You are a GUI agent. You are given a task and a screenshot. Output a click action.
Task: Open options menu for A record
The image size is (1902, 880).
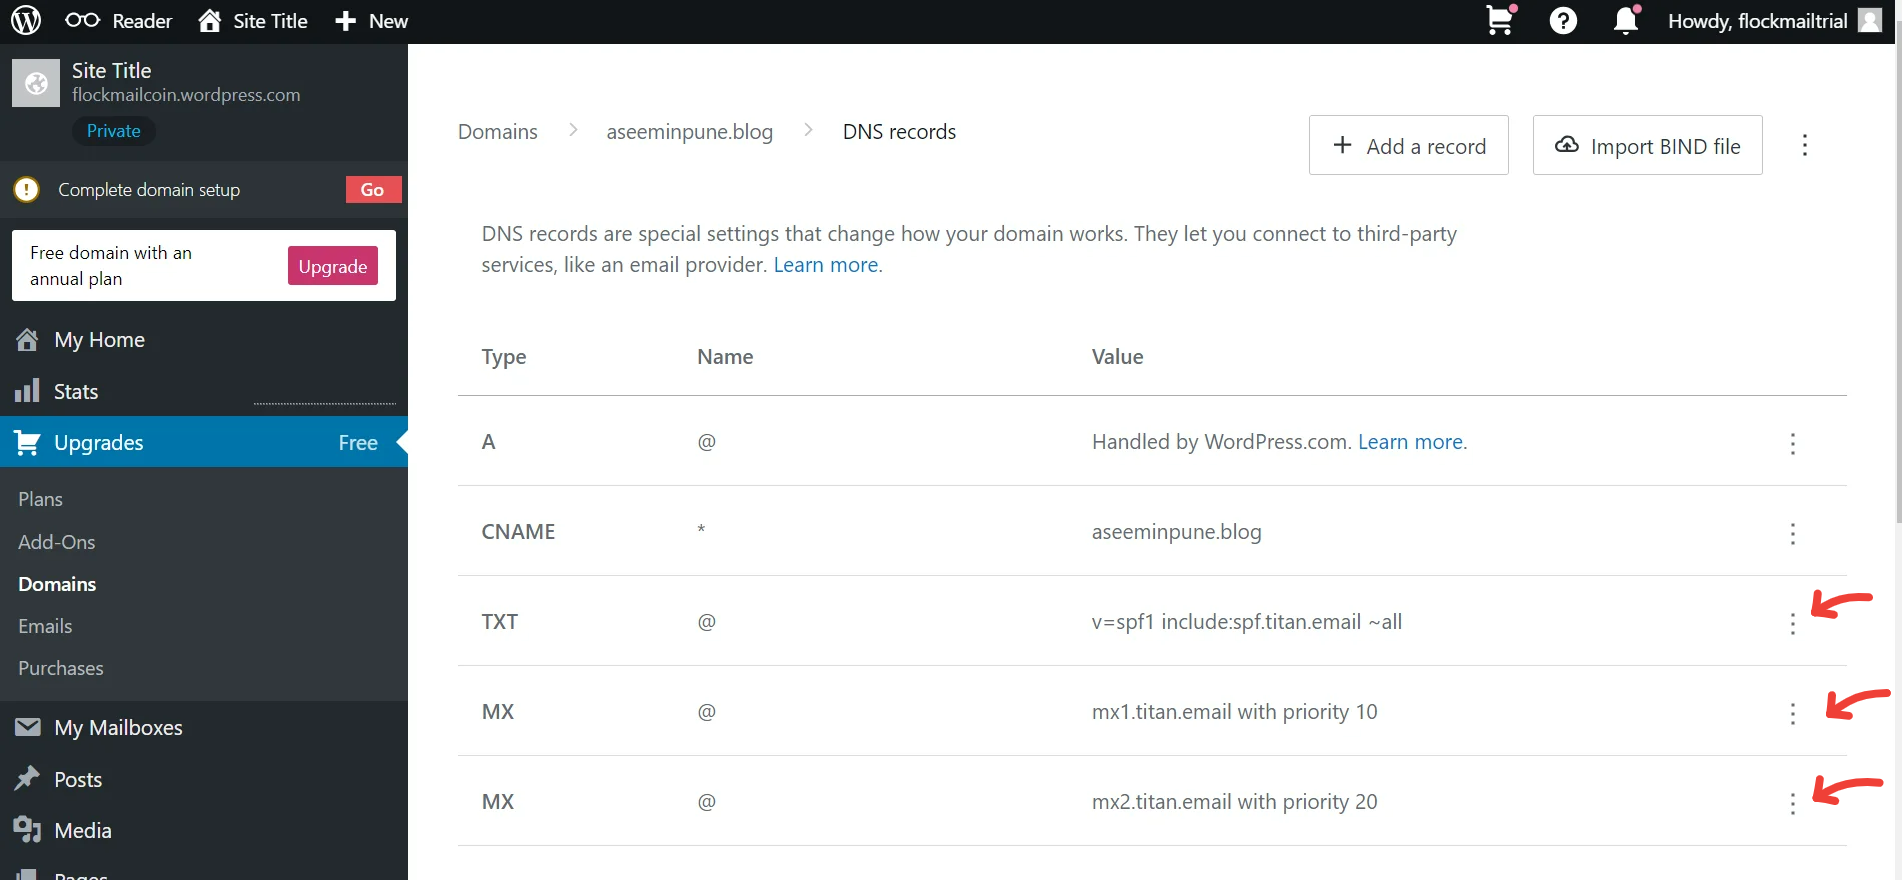tap(1793, 443)
